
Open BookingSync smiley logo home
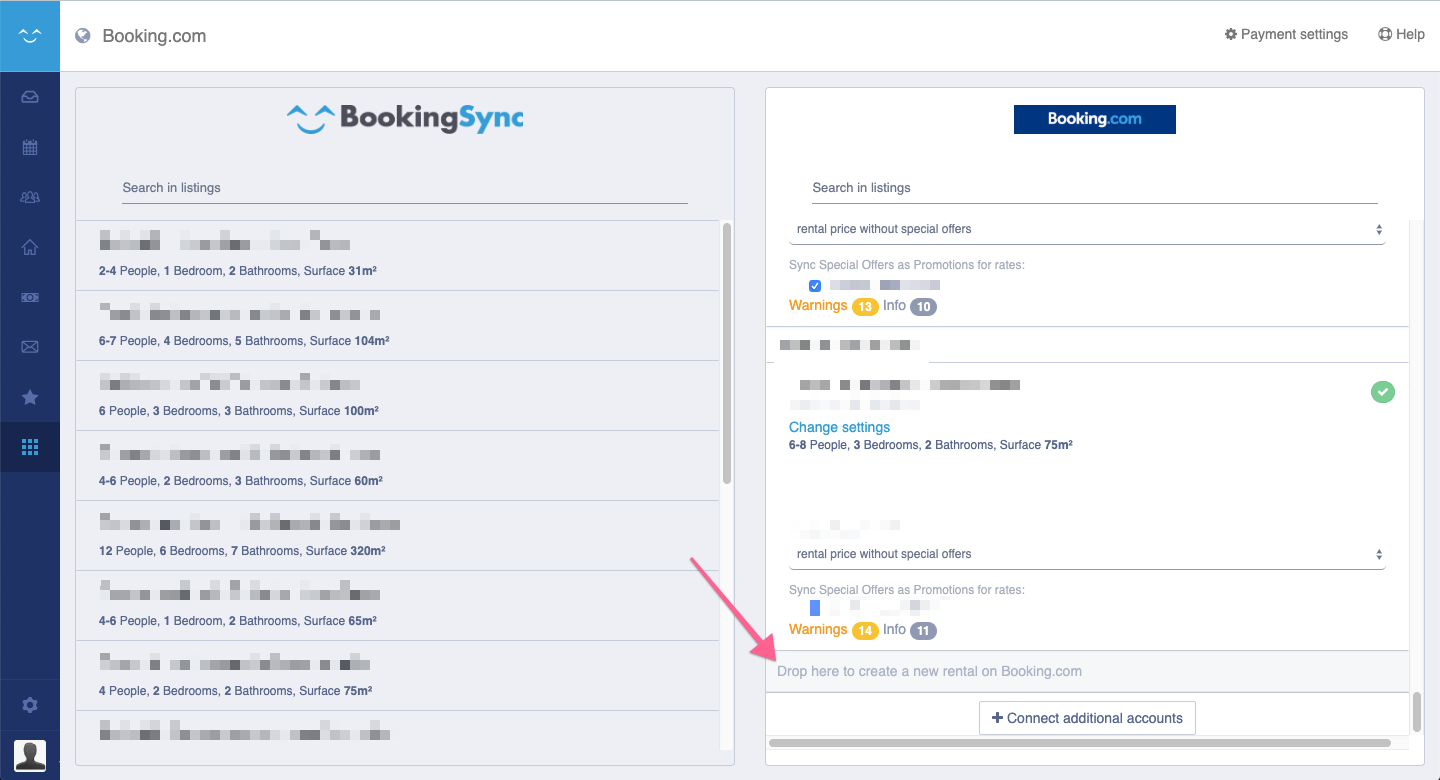(x=30, y=36)
